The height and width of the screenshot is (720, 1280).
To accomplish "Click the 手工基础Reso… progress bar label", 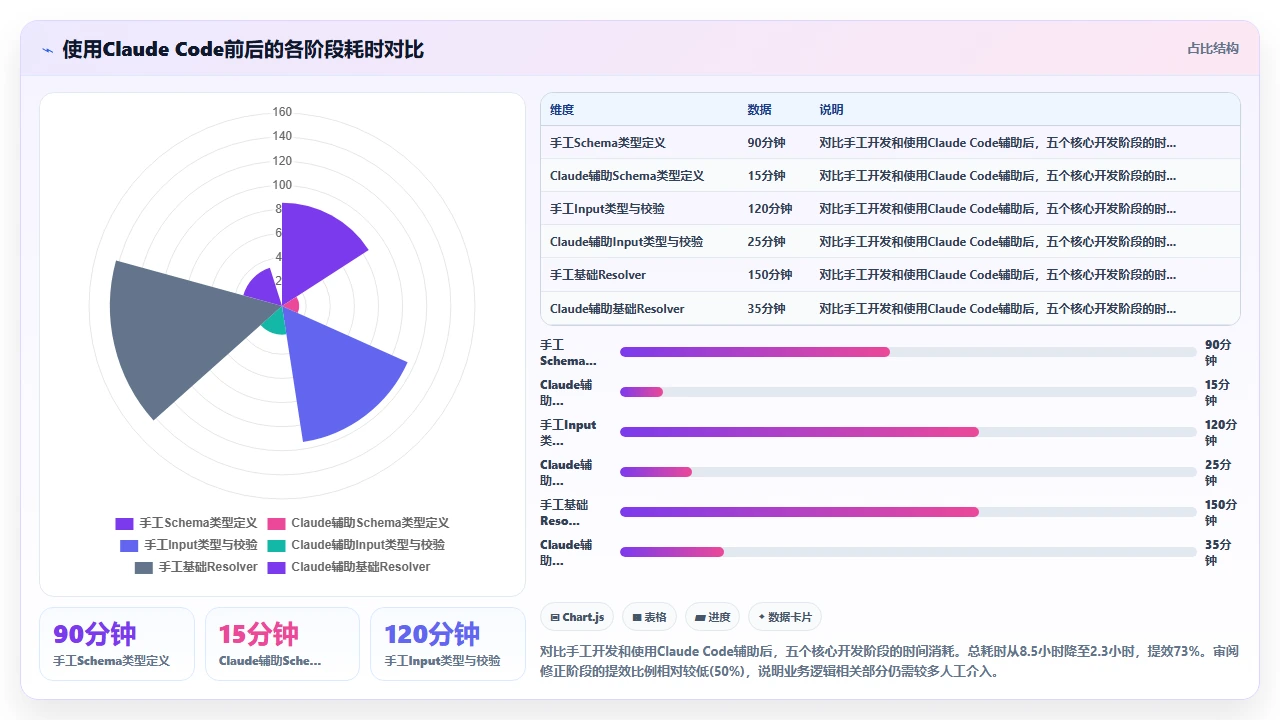I will pos(565,513).
